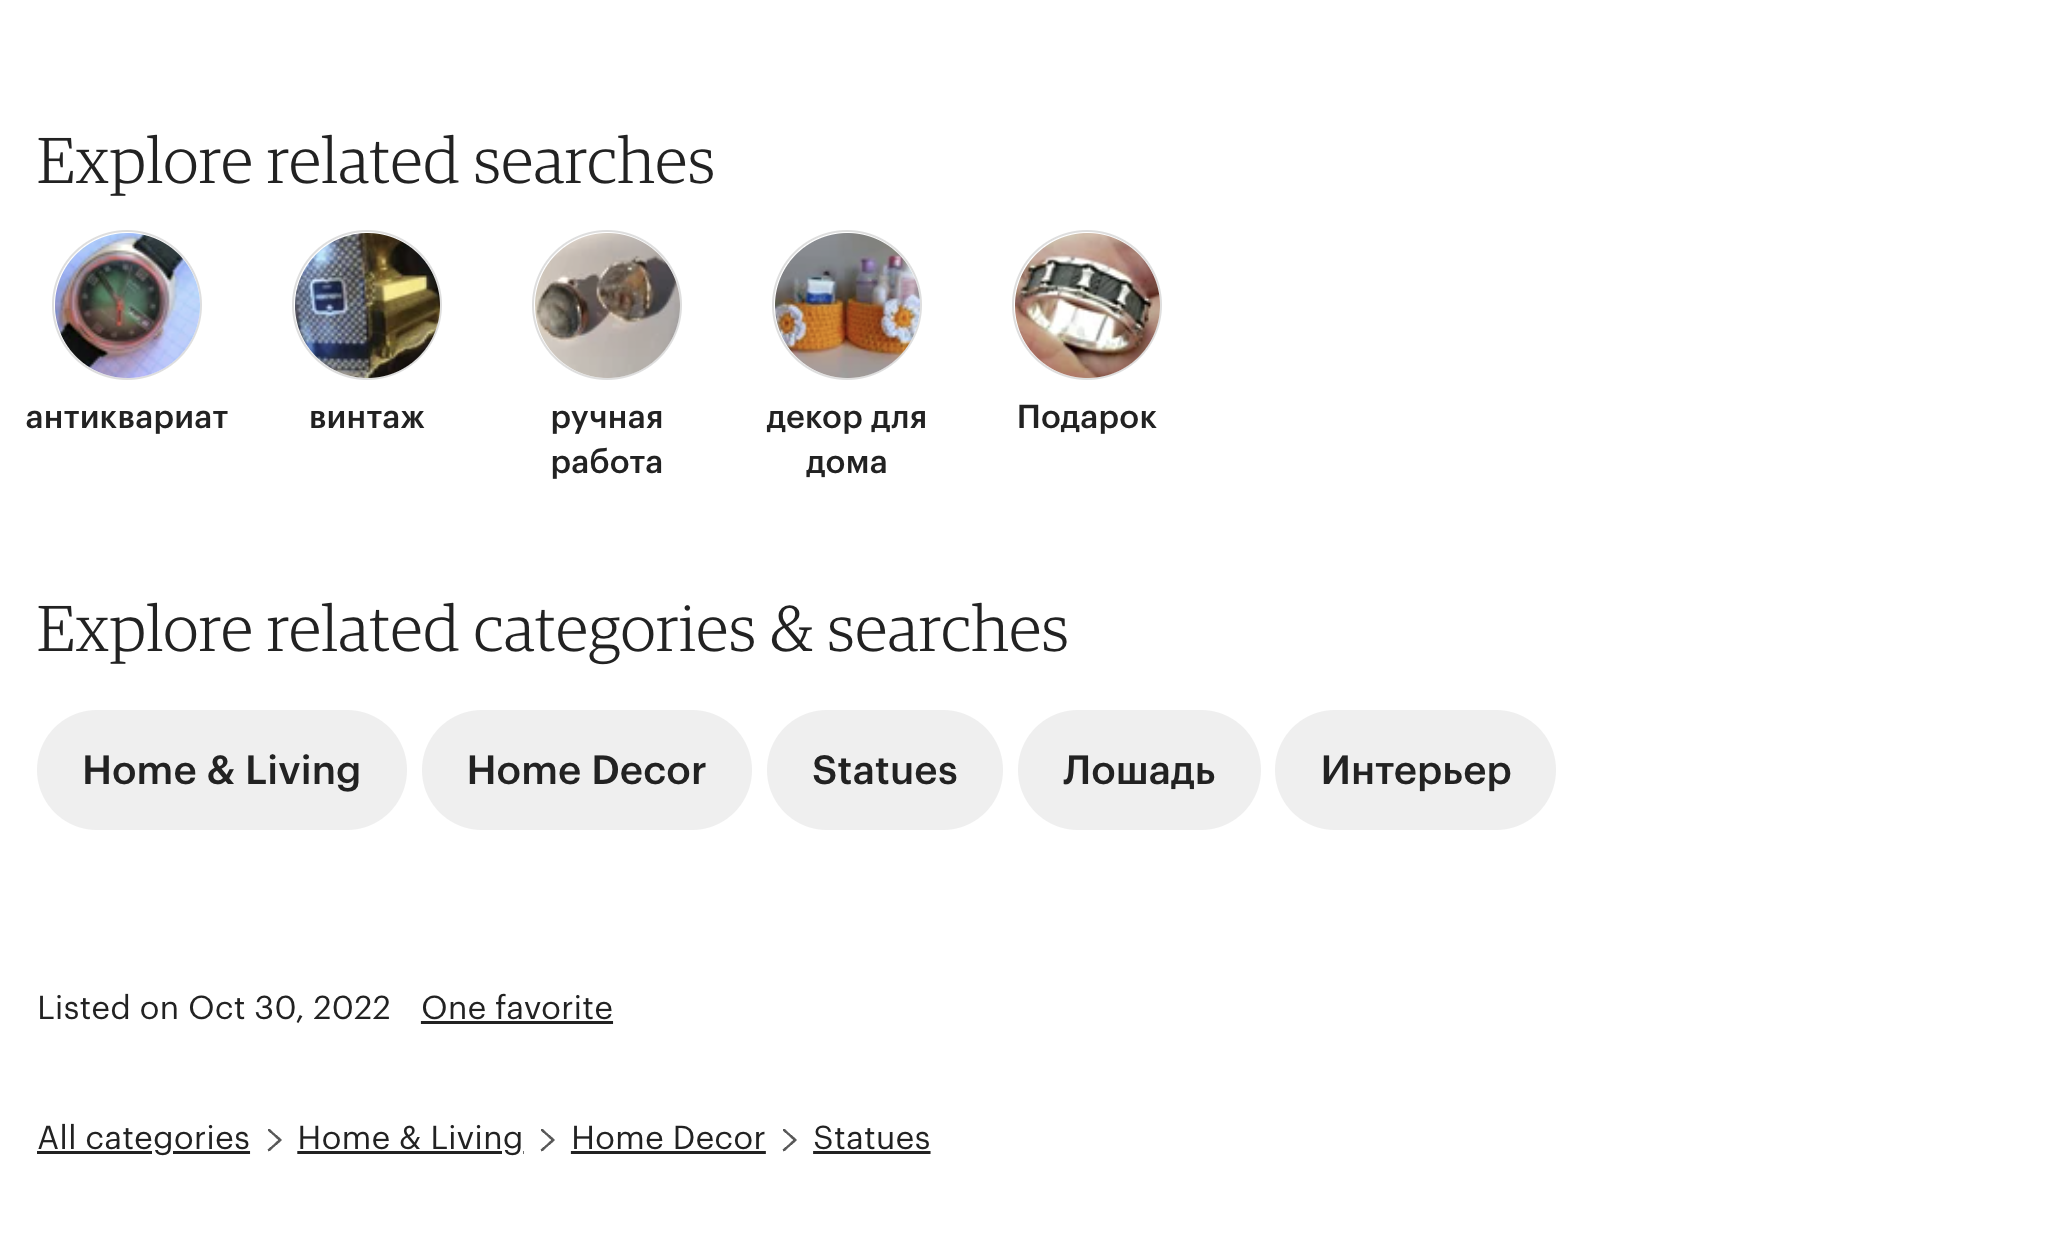The image size is (2062, 1258).
Task: Open the винтаж circular image
Action: (x=367, y=305)
